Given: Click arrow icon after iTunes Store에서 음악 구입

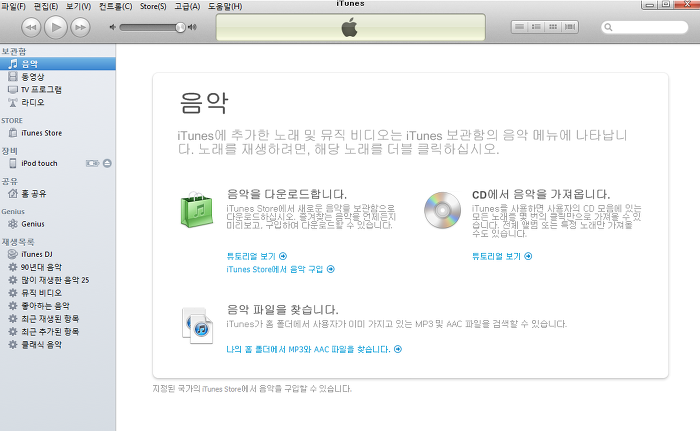Looking at the screenshot, I should click(x=331, y=269).
